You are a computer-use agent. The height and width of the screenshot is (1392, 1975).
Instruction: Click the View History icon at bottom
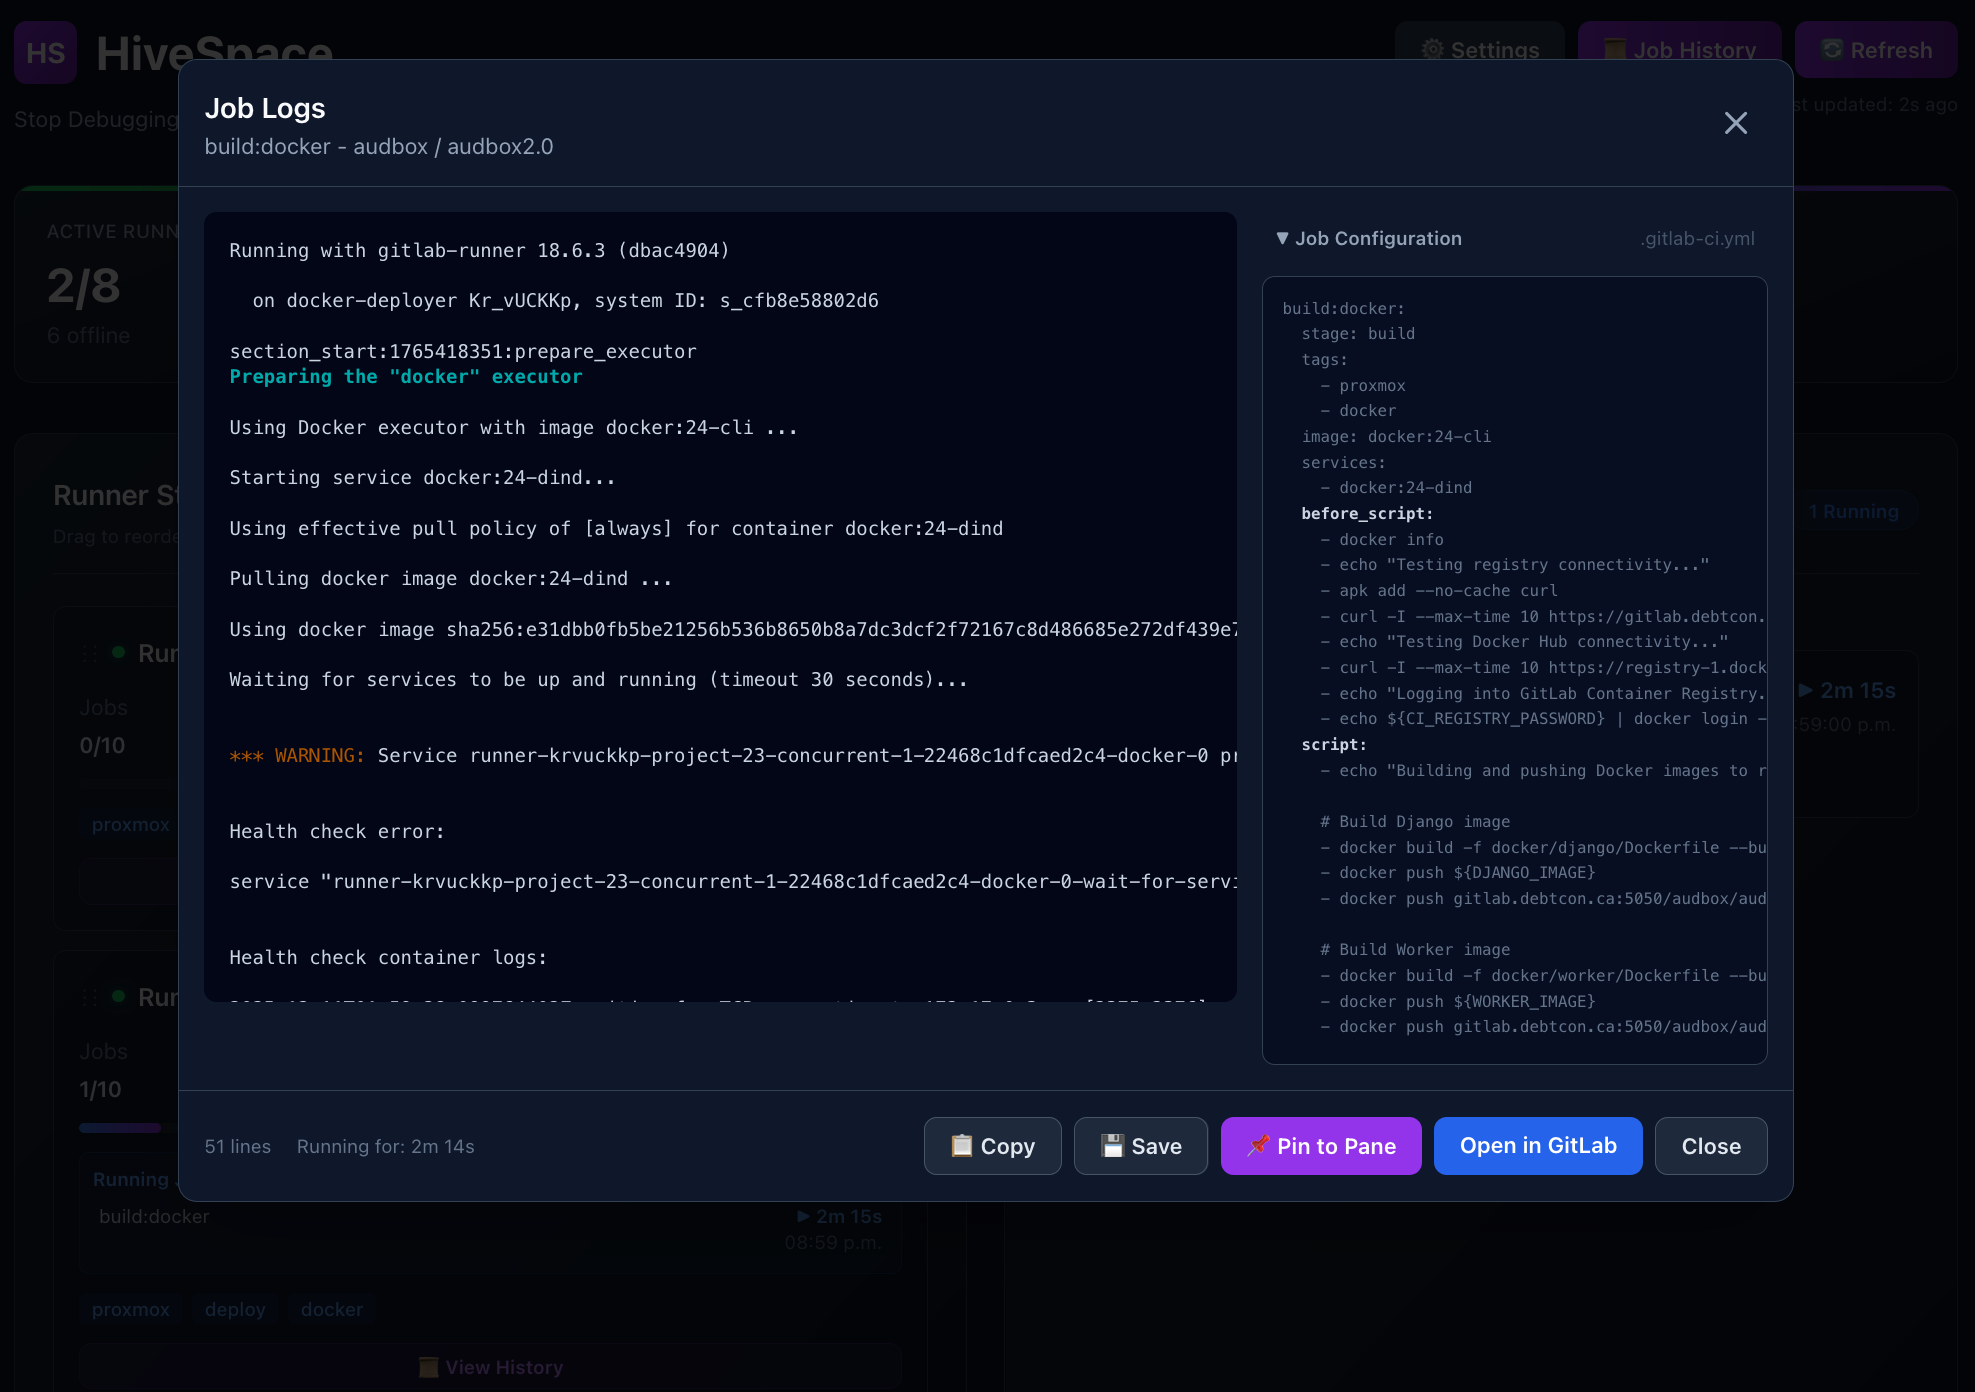coord(428,1367)
